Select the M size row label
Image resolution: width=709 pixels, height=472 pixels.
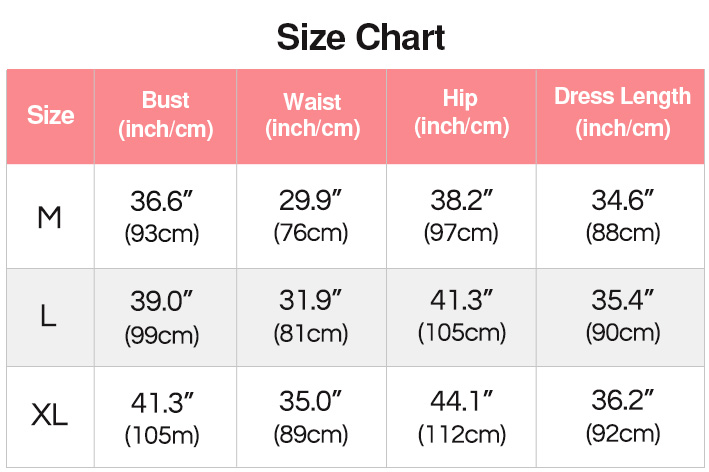49,217
